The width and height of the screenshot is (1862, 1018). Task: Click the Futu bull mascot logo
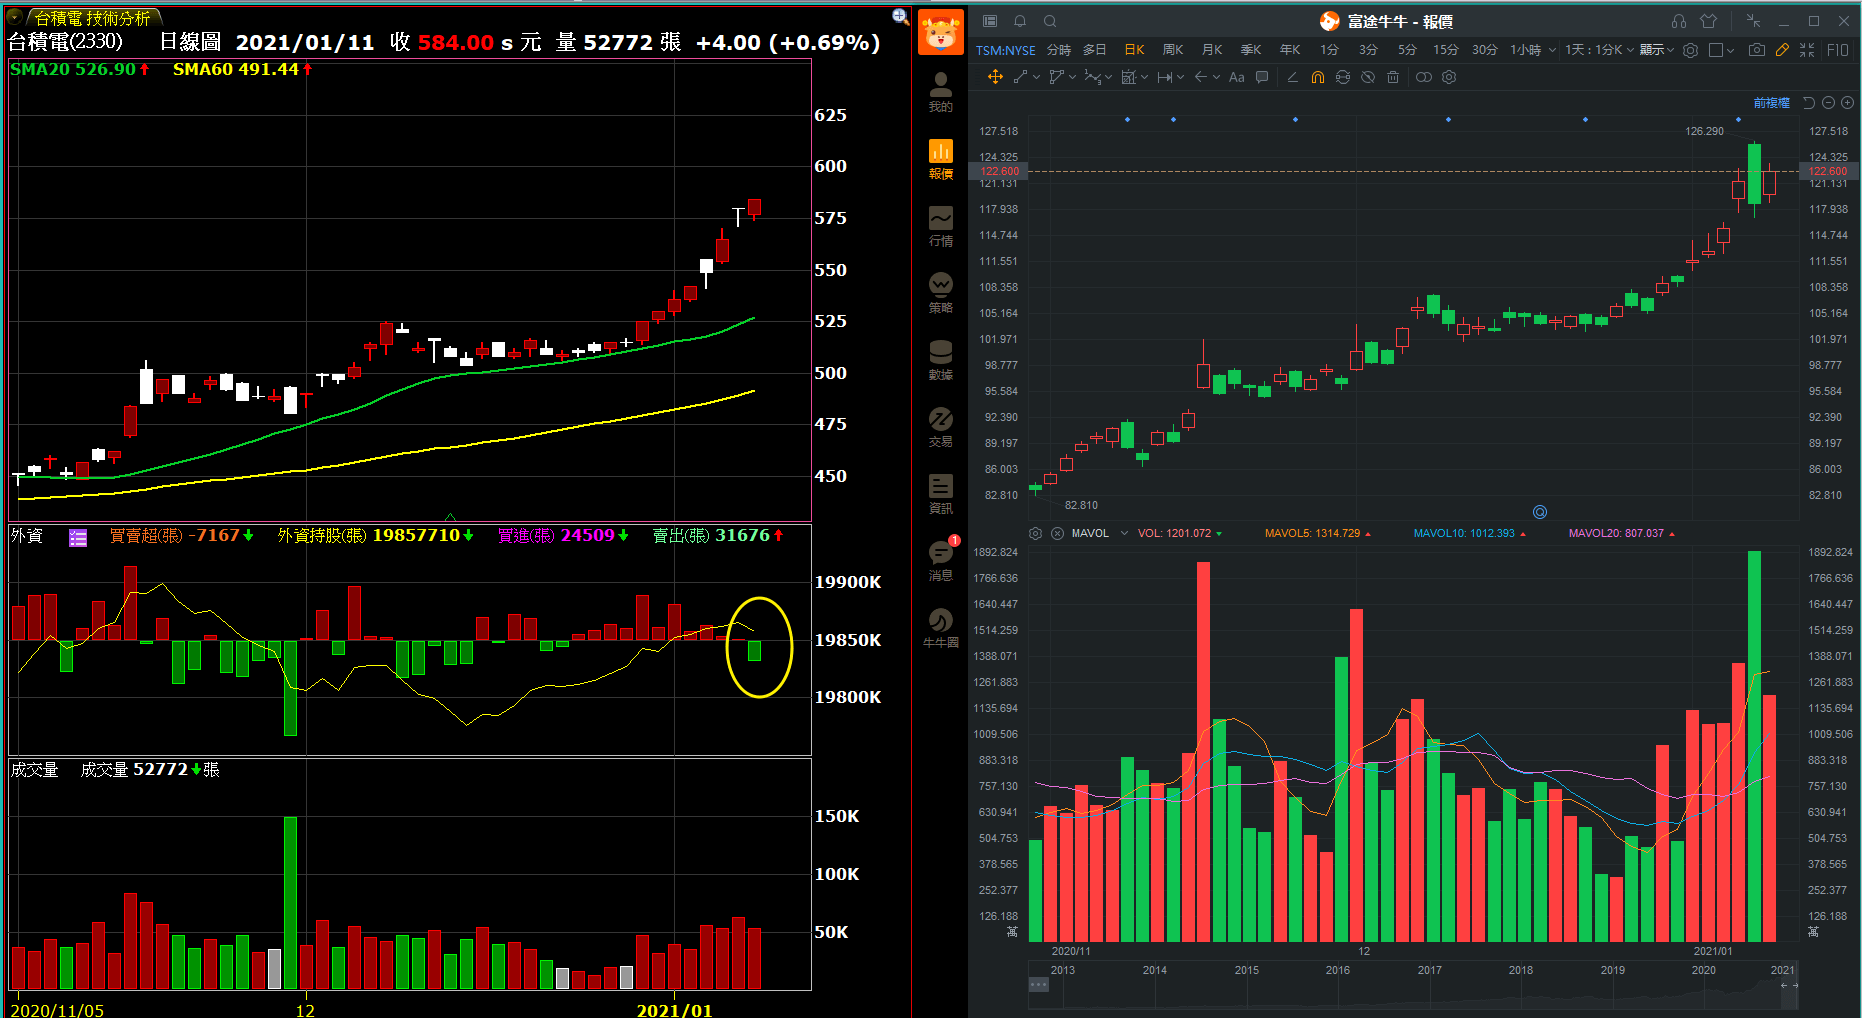tap(941, 32)
